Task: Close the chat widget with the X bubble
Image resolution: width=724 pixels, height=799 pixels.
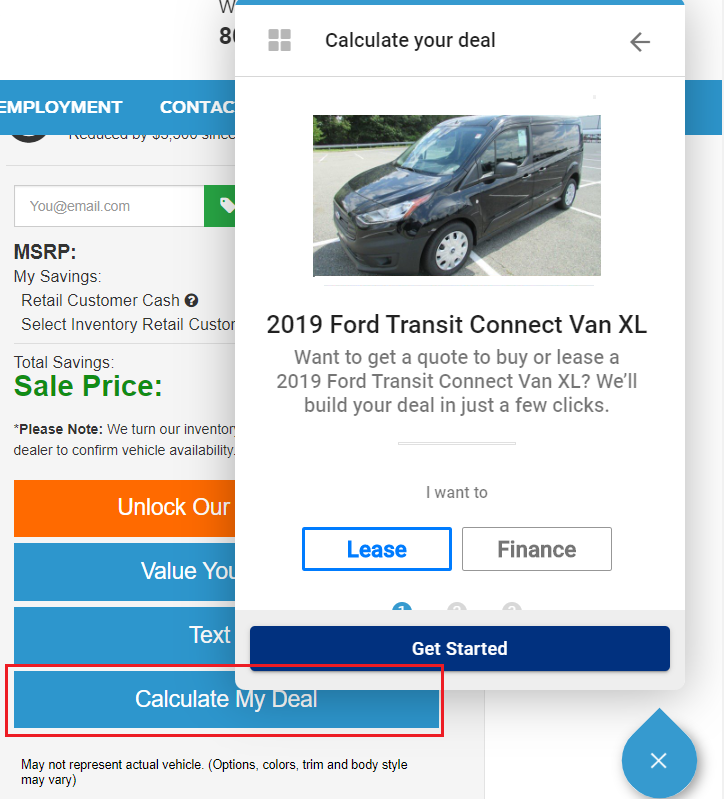Action: [658, 761]
